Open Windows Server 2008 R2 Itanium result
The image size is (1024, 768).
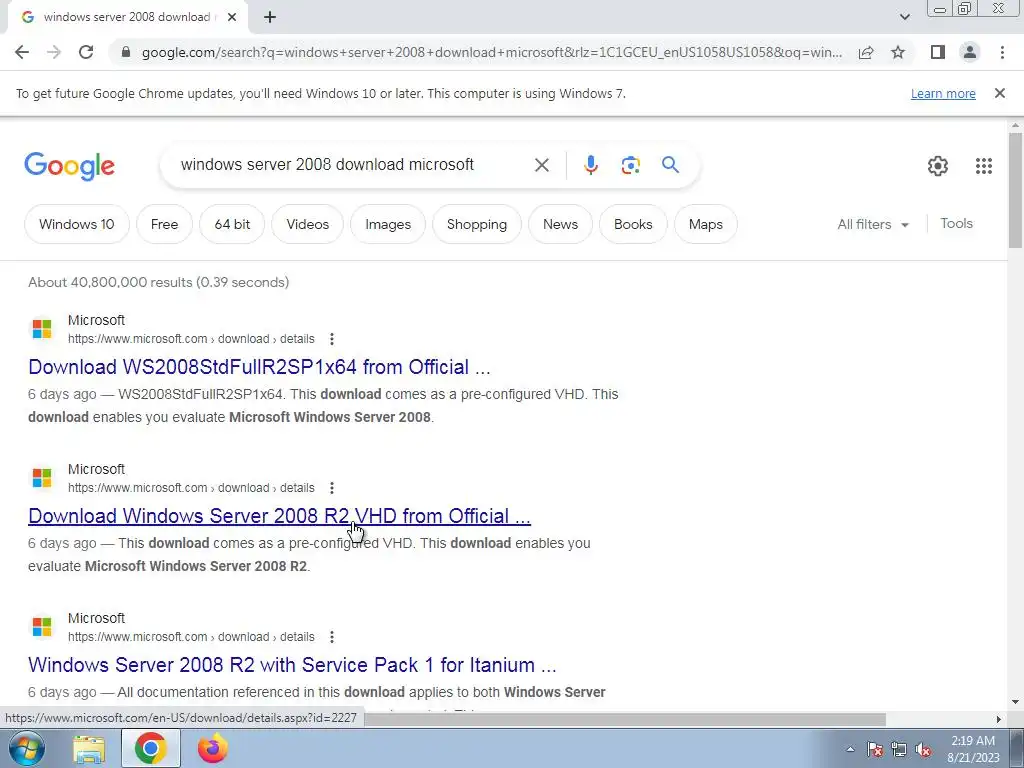(x=292, y=665)
